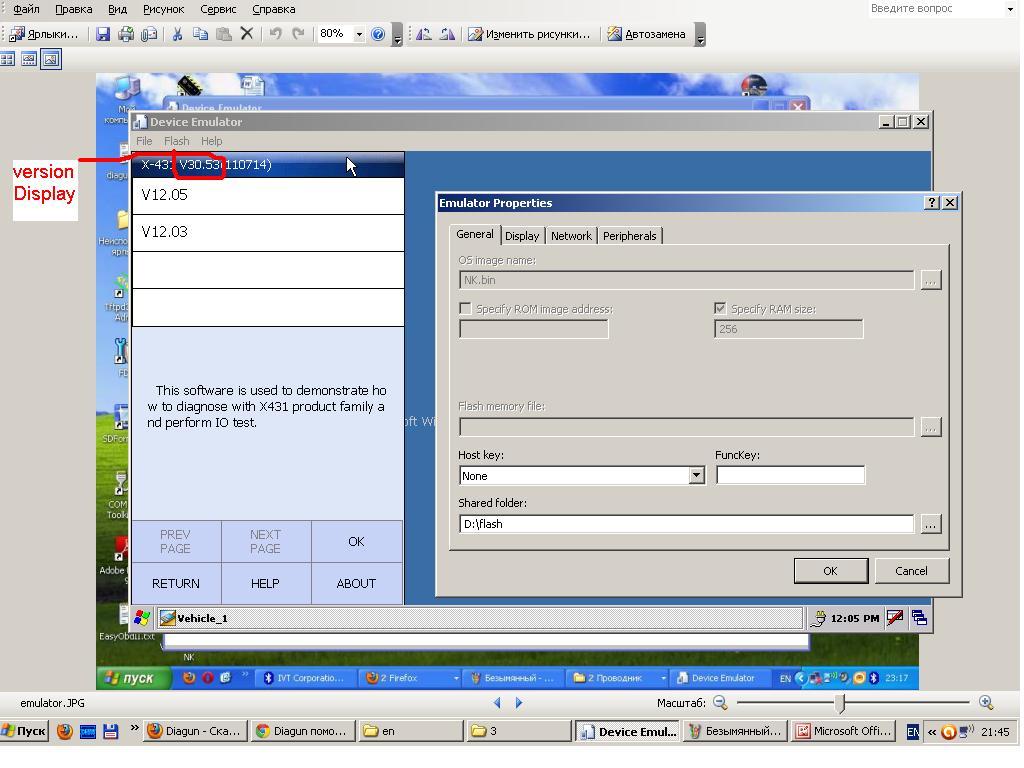This screenshot has height=768, width=1024.
Task: Open standard toolbar options chevron after Help
Action: pyautogui.click(x=397, y=35)
